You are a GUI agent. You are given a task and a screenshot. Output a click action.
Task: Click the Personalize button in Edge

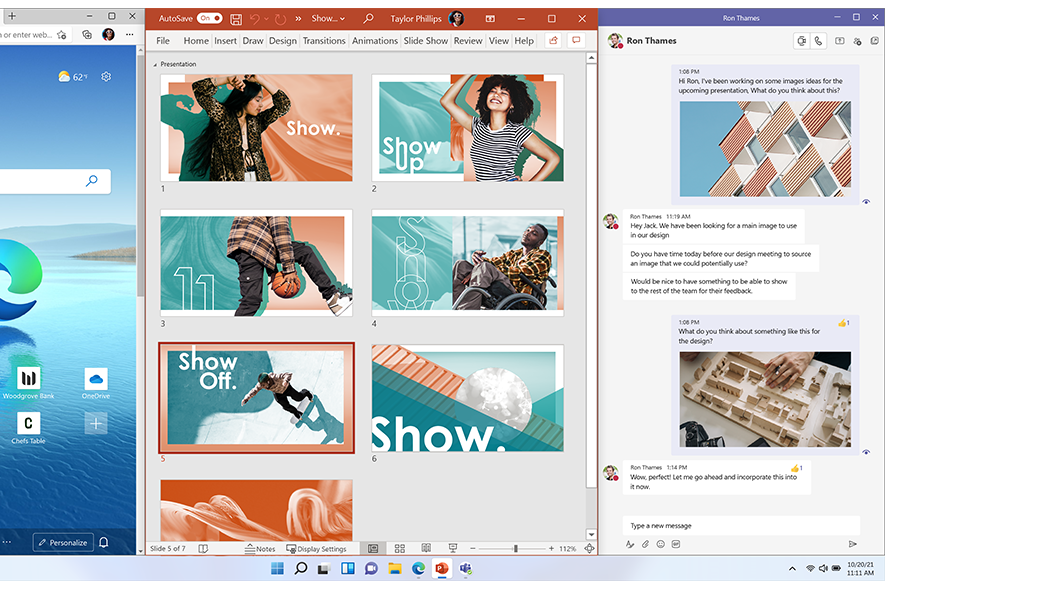tap(62, 542)
